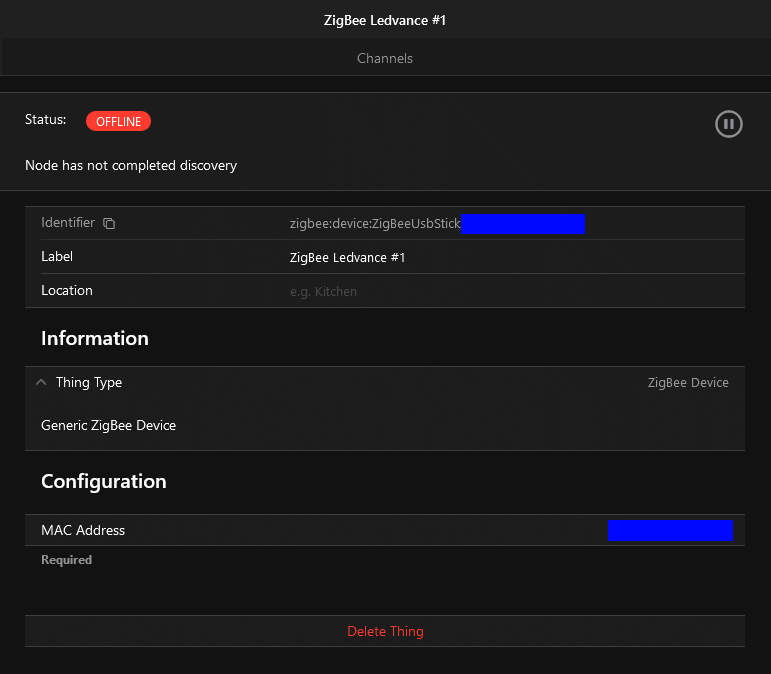This screenshot has height=674, width=771.
Task: Select the 'Node has not completed discovery' message
Action: [x=131, y=165]
